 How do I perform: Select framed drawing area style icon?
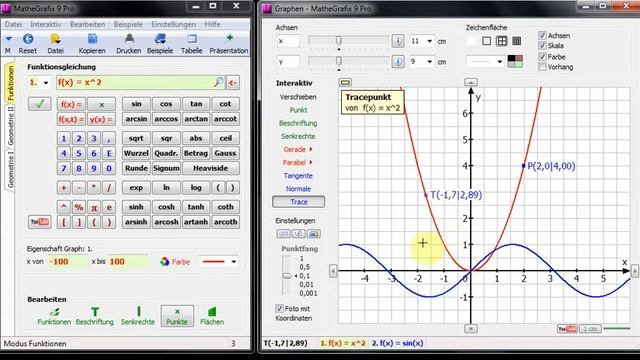[x=487, y=41]
